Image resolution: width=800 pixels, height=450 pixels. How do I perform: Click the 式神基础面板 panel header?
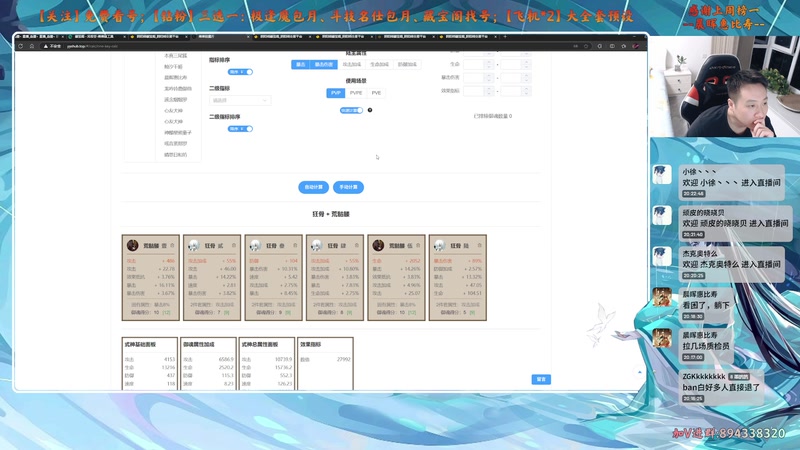140,345
